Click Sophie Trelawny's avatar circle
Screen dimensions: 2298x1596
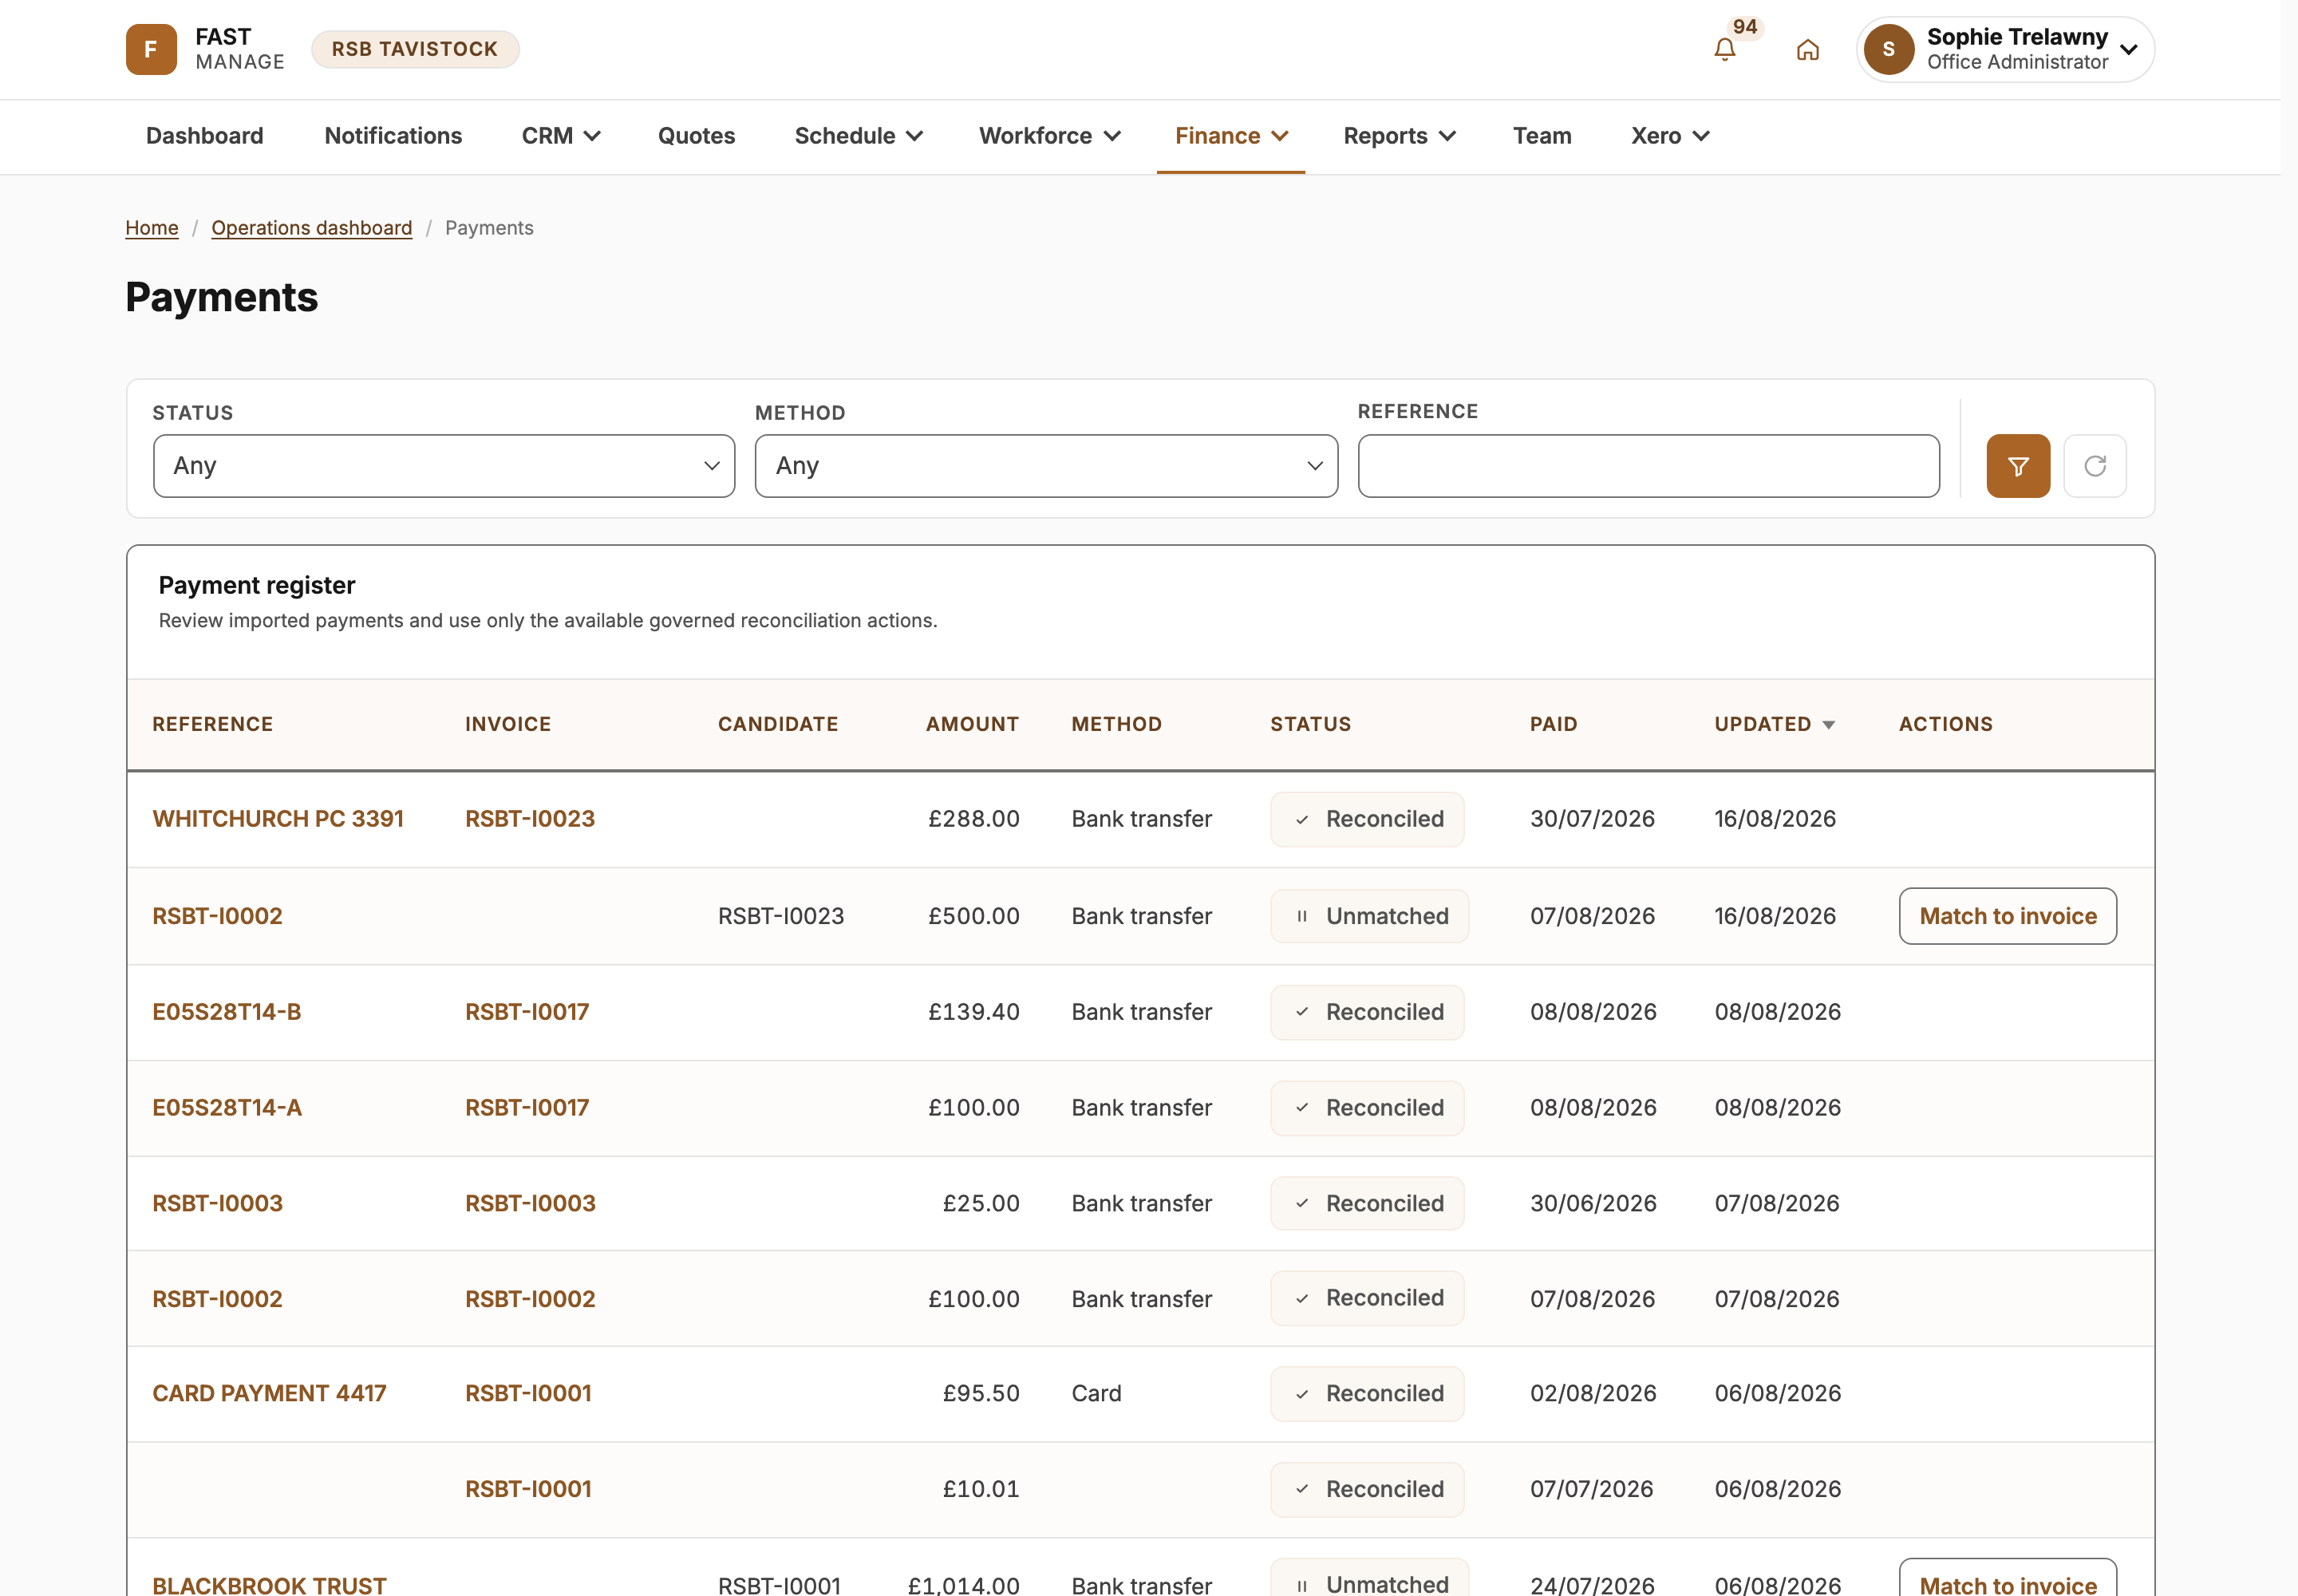coord(1889,49)
